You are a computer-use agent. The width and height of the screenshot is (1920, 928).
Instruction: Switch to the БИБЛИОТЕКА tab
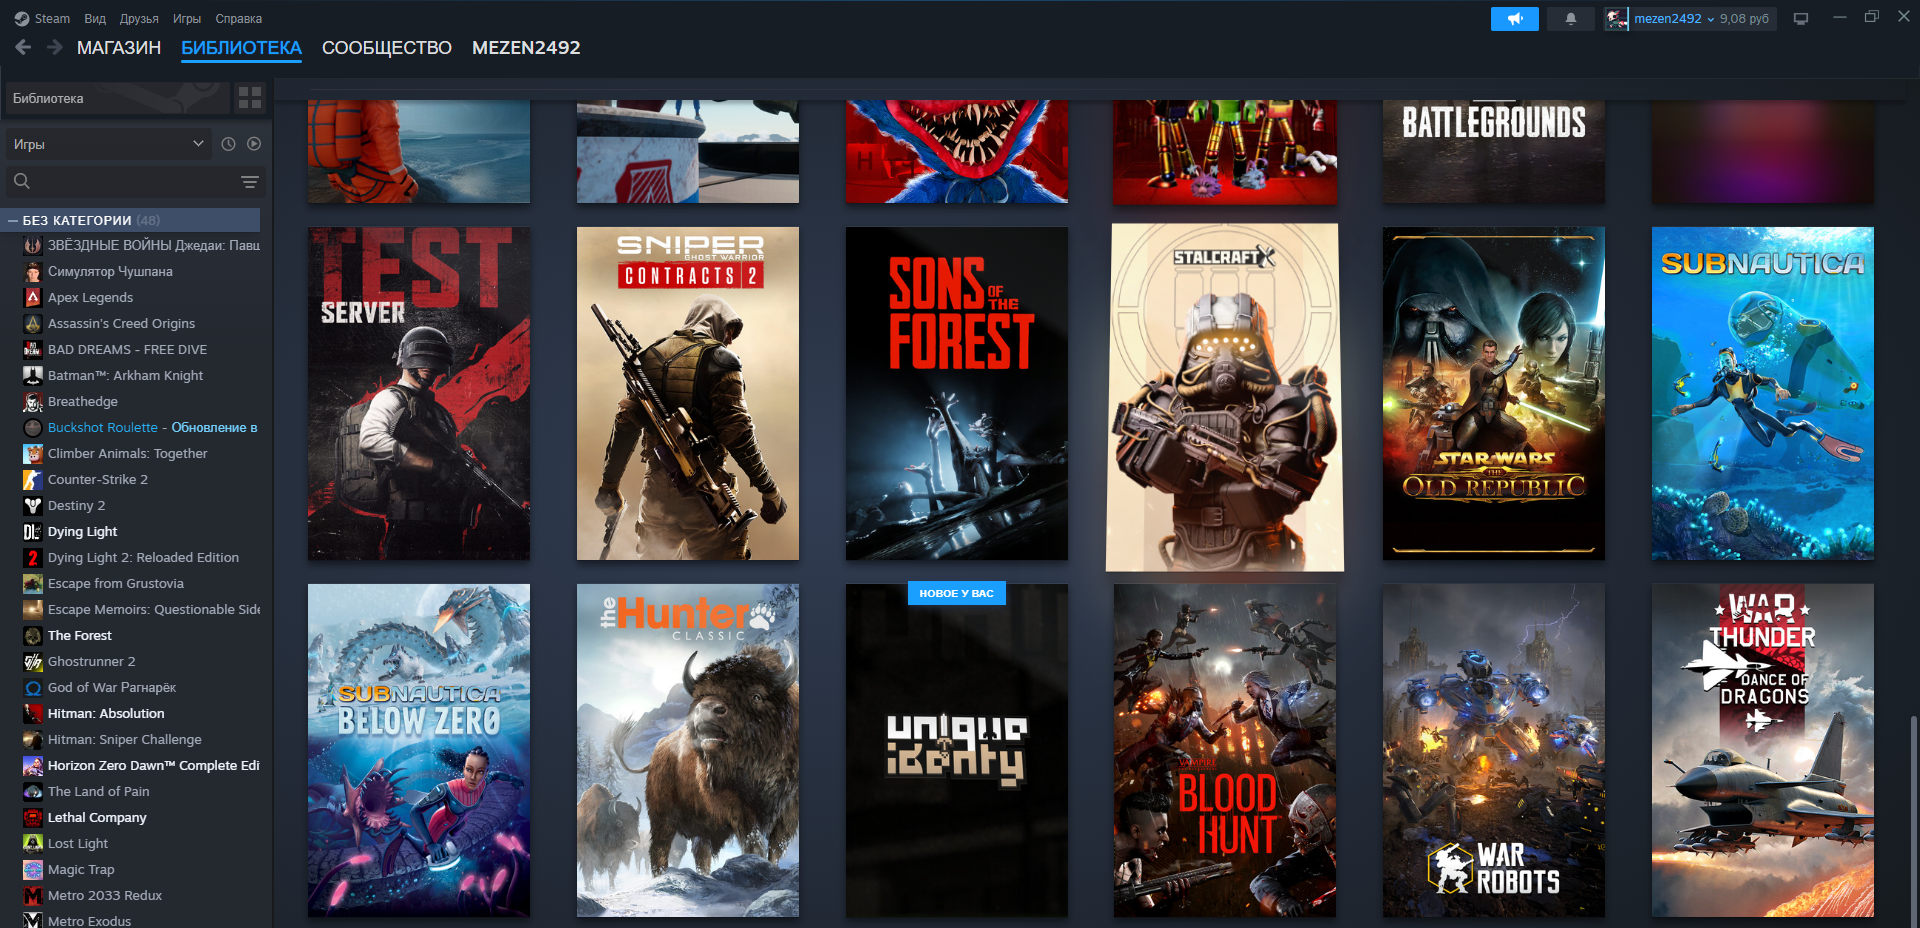point(241,48)
